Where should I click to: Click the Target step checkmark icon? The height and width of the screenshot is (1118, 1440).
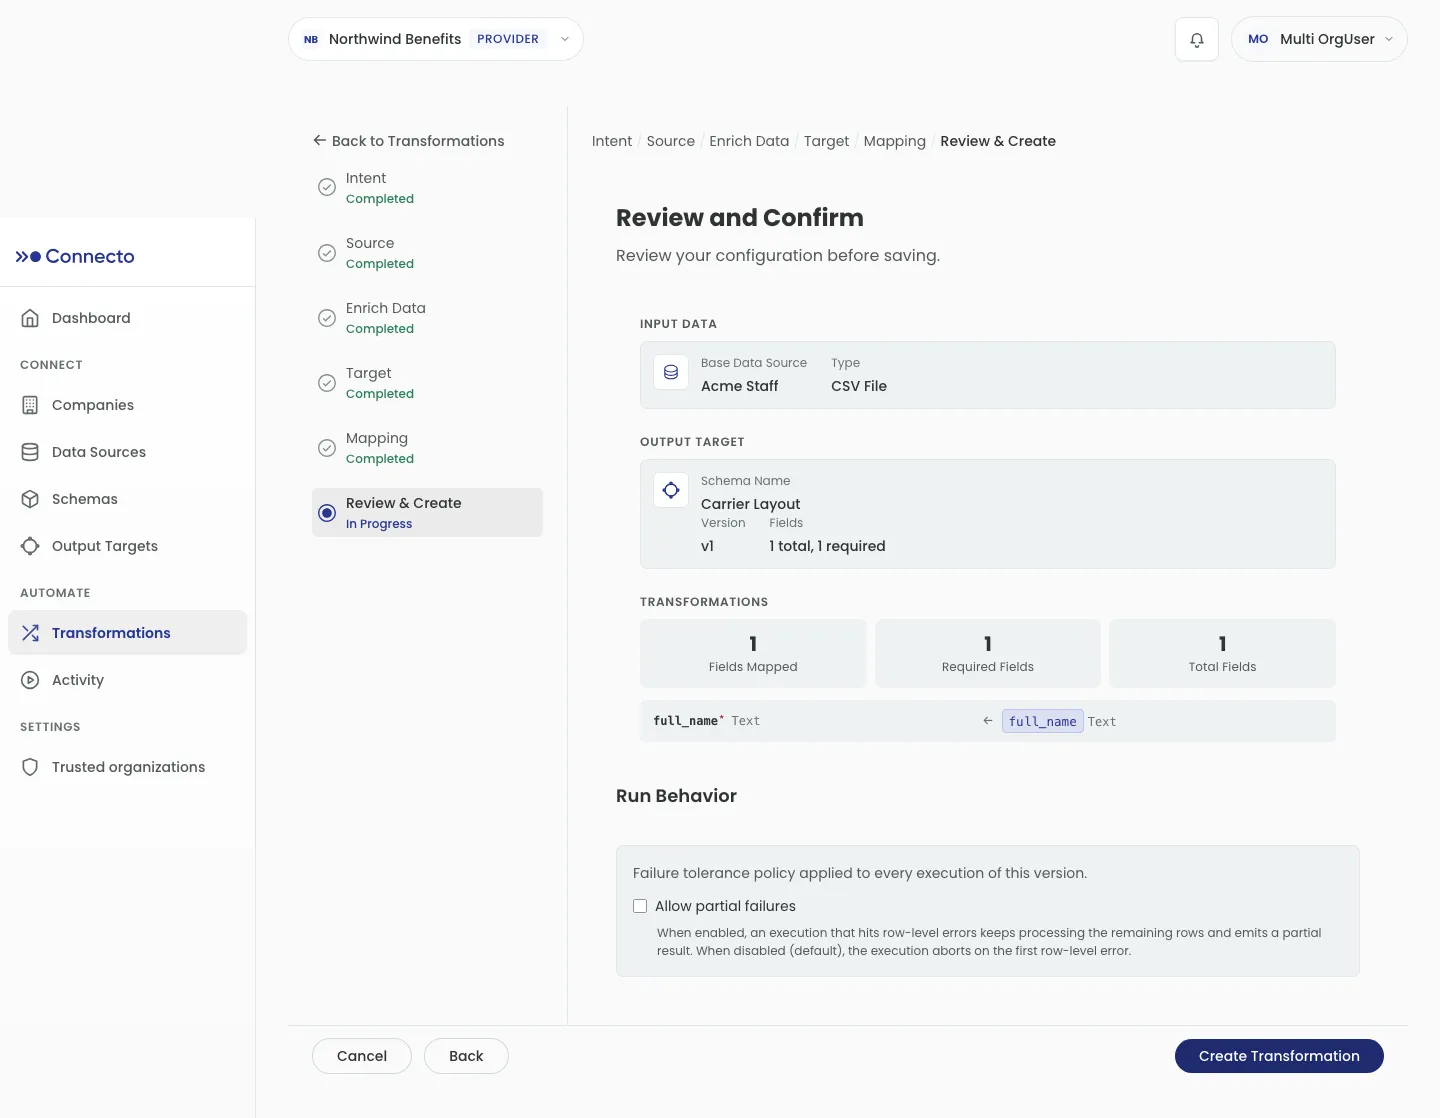(327, 383)
